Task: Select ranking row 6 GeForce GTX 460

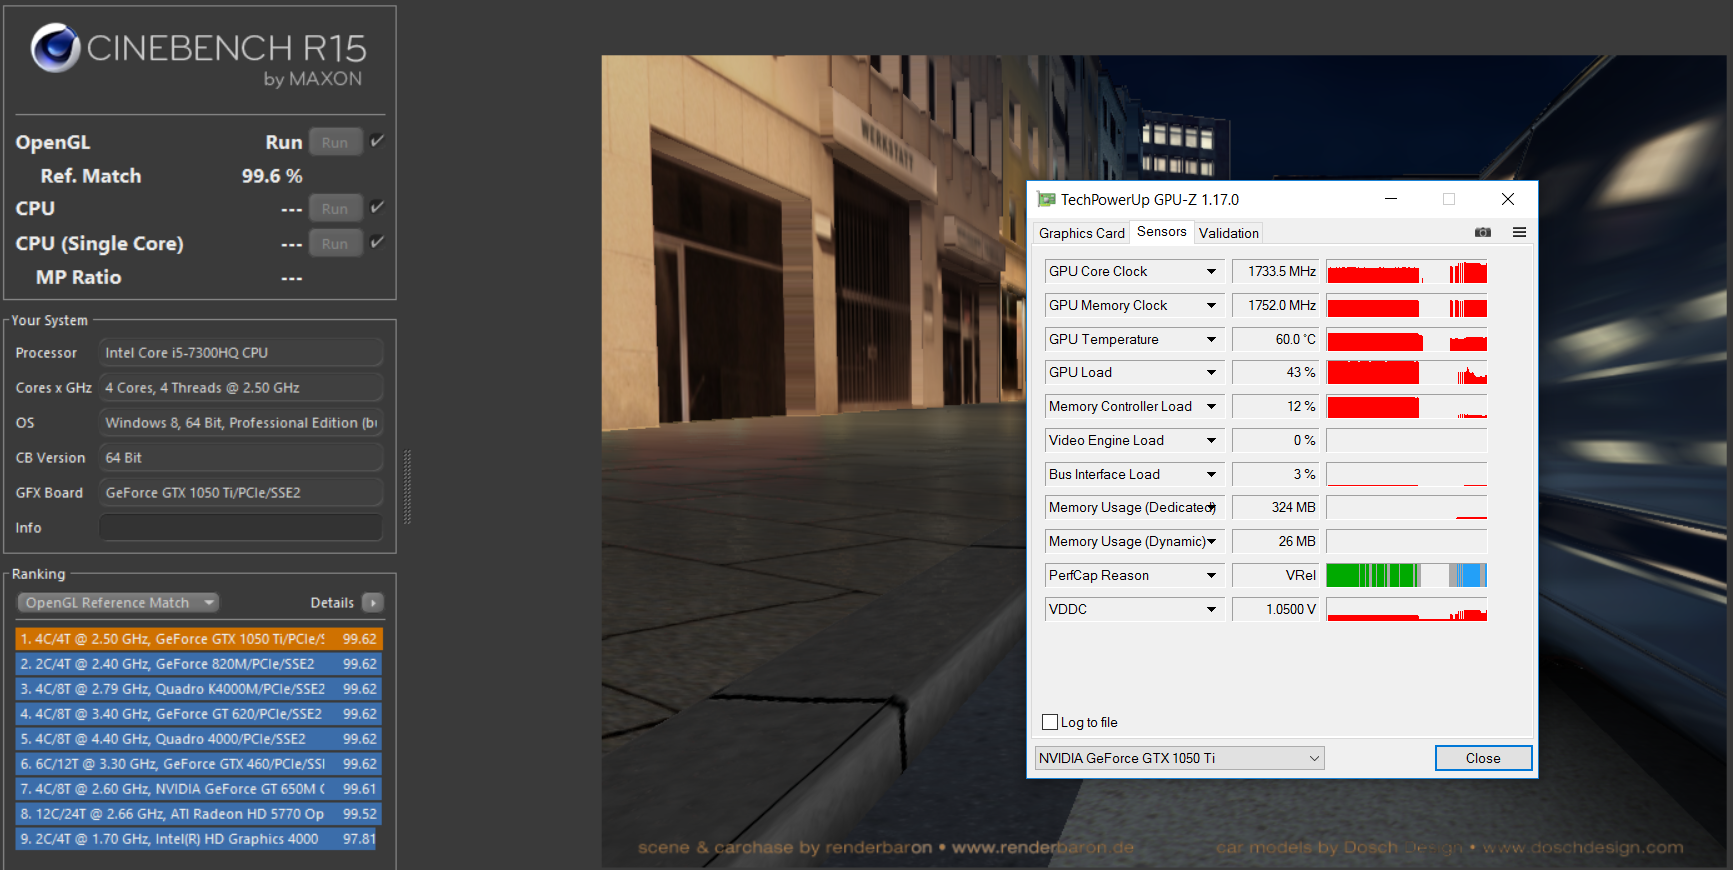Action: pos(198,764)
